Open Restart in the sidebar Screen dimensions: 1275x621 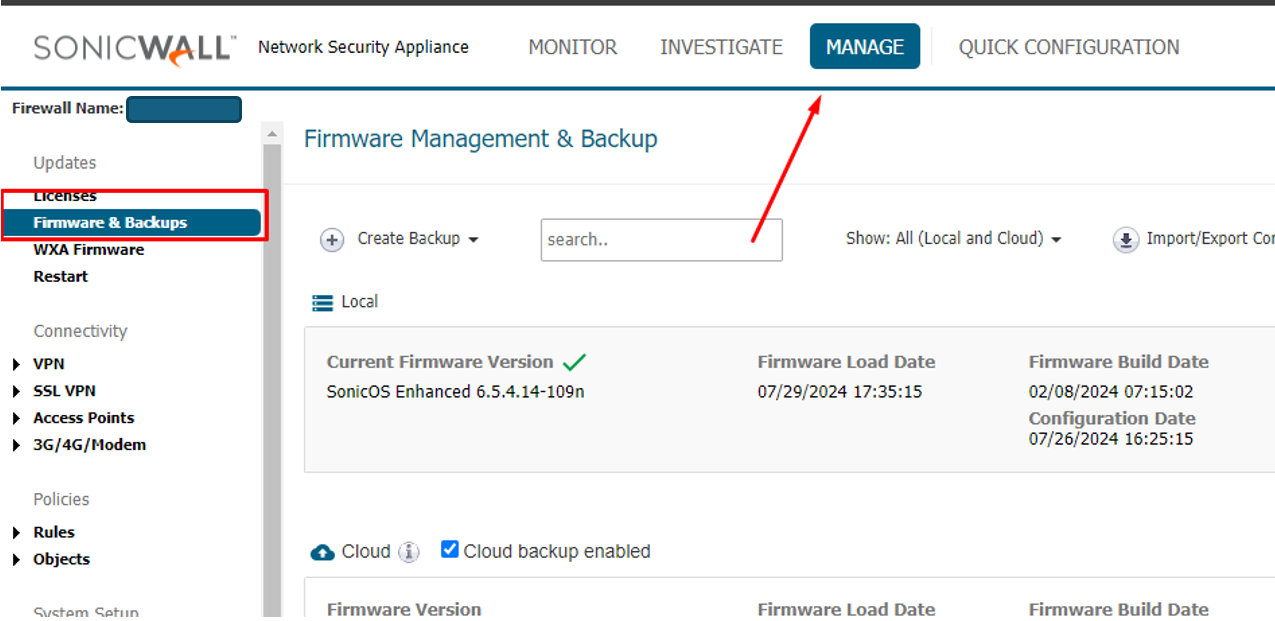61,277
